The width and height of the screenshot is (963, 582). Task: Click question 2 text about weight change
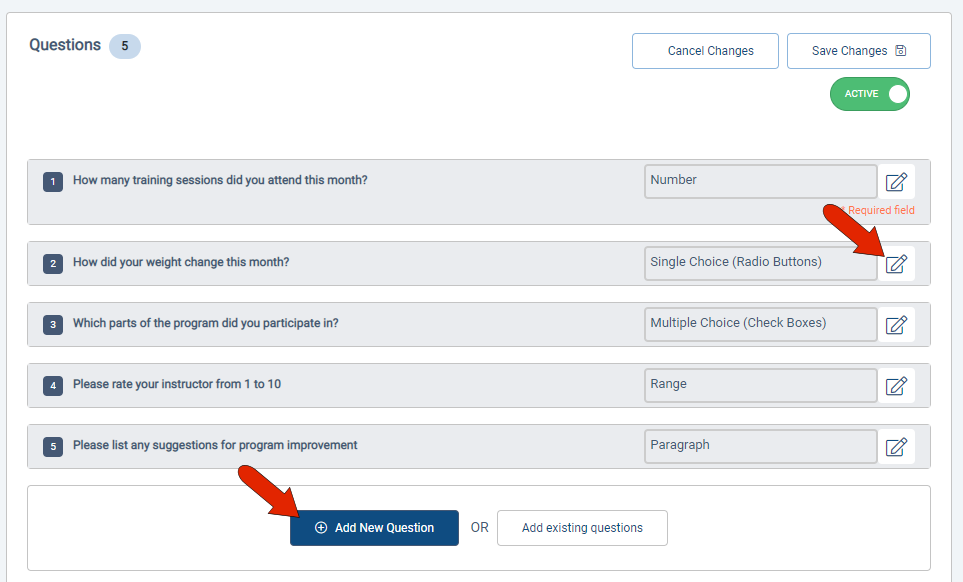pos(181,263)
